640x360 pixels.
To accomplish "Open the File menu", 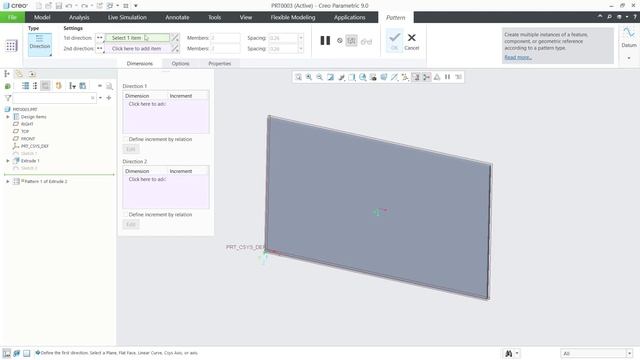I will 12,17.
